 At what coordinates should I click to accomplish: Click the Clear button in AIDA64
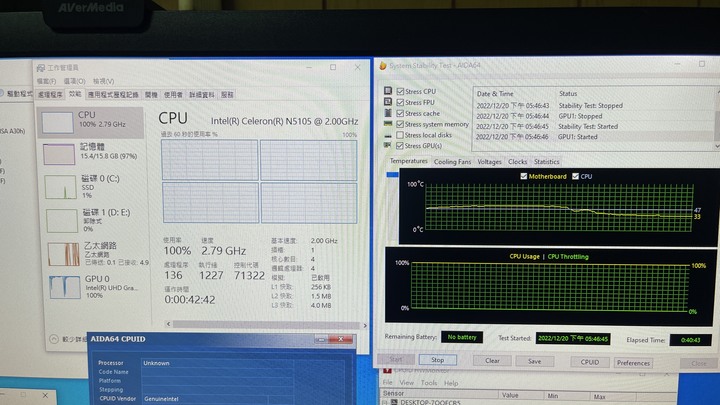492,360
